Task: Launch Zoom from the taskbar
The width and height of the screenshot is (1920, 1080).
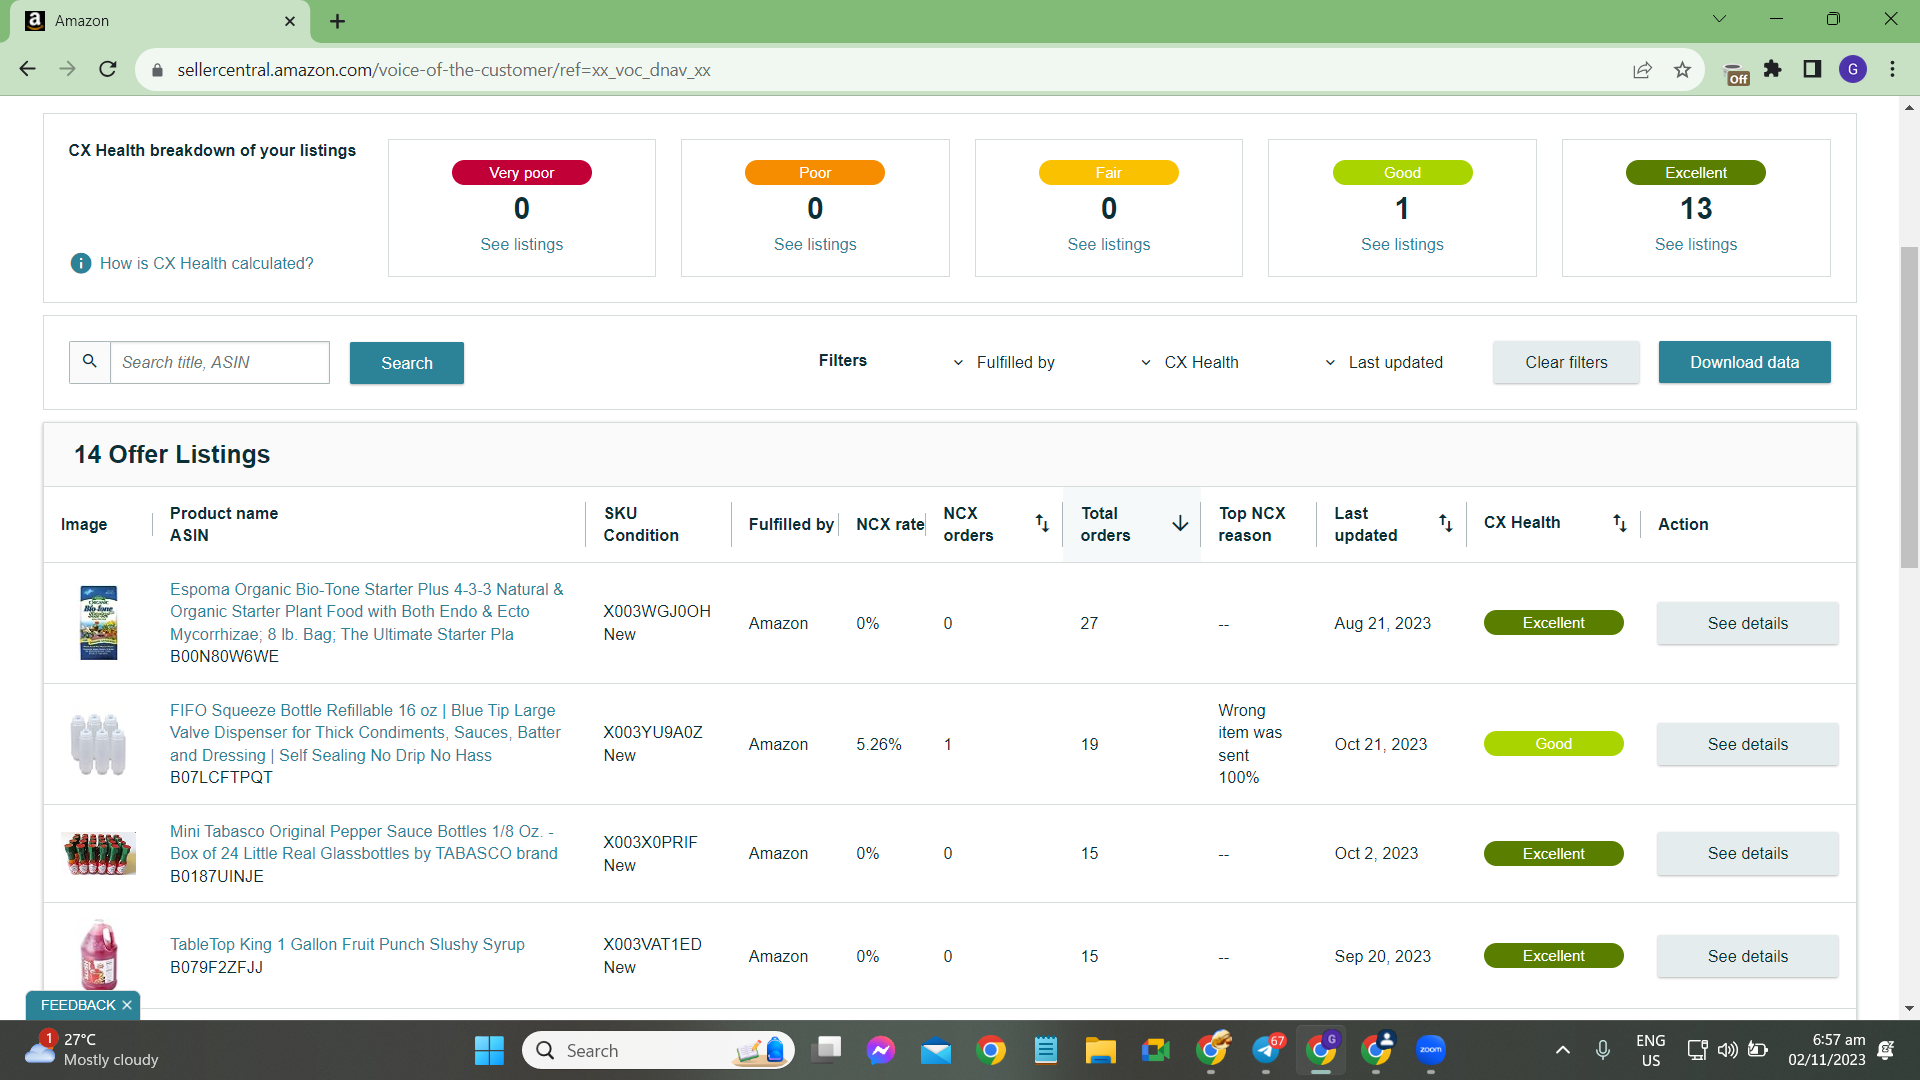Action: (x=1431, y=1050)
